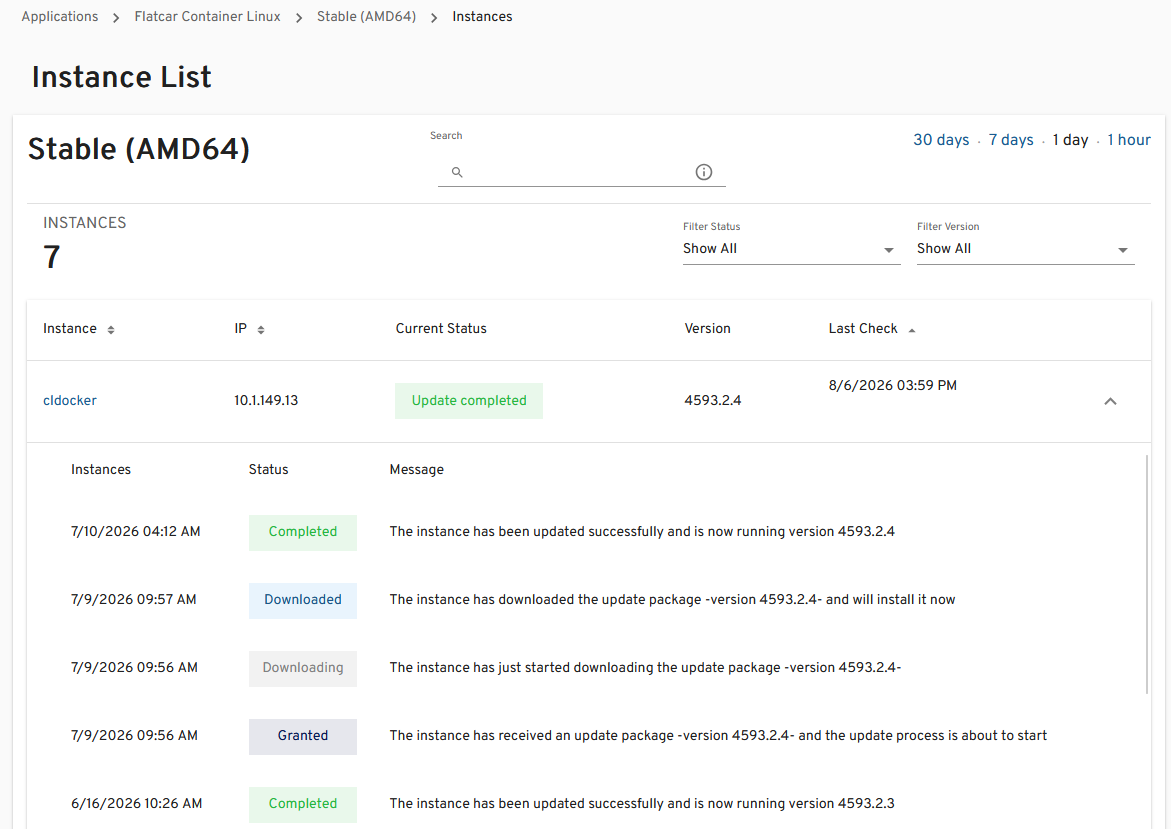Click the history panel scrollbar
This screenshot has width=1171, height=829.
point(1146,575)
